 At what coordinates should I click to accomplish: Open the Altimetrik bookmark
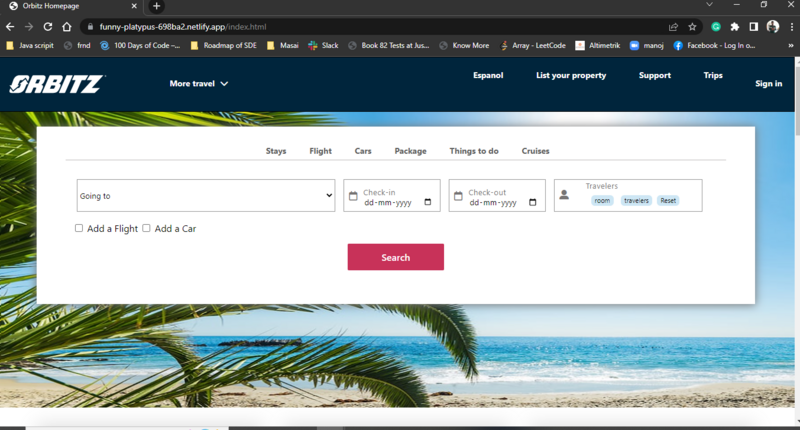(x=597, y=45)
